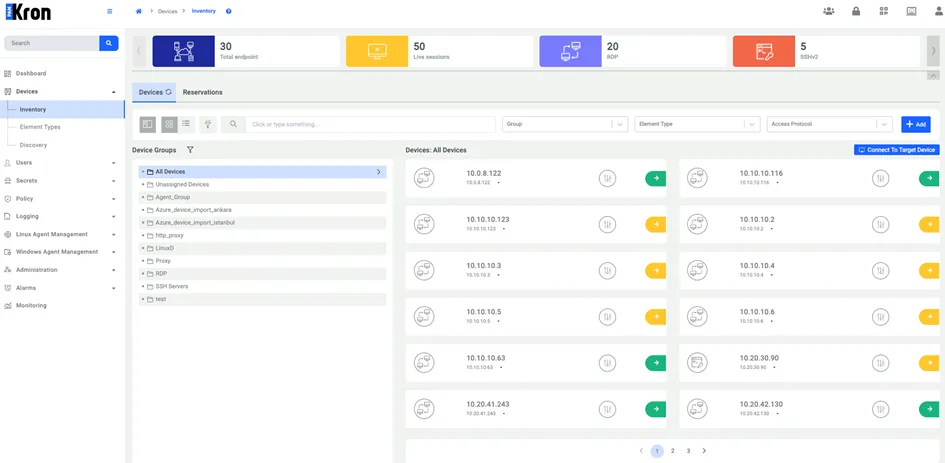Click the blue Add button
This screenshot has height=463, width=945.
click(x=915, y=124)
